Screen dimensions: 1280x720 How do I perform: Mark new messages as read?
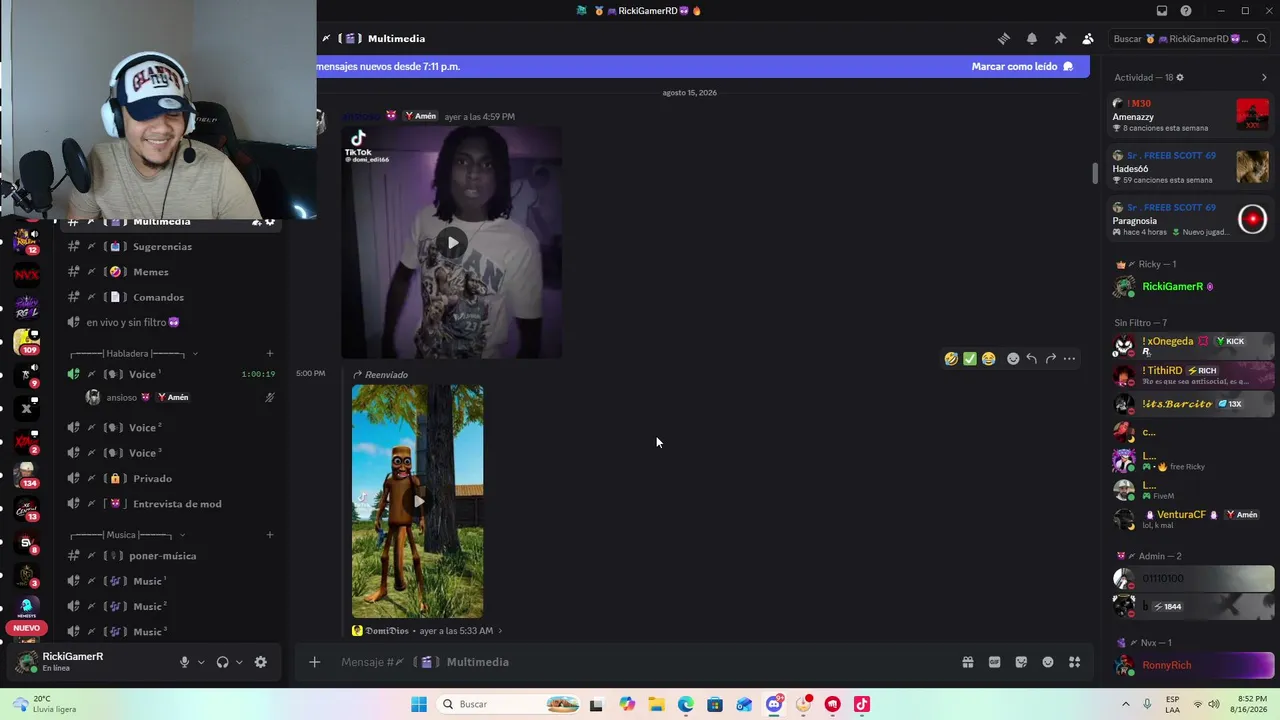(x=1022, y=67)
